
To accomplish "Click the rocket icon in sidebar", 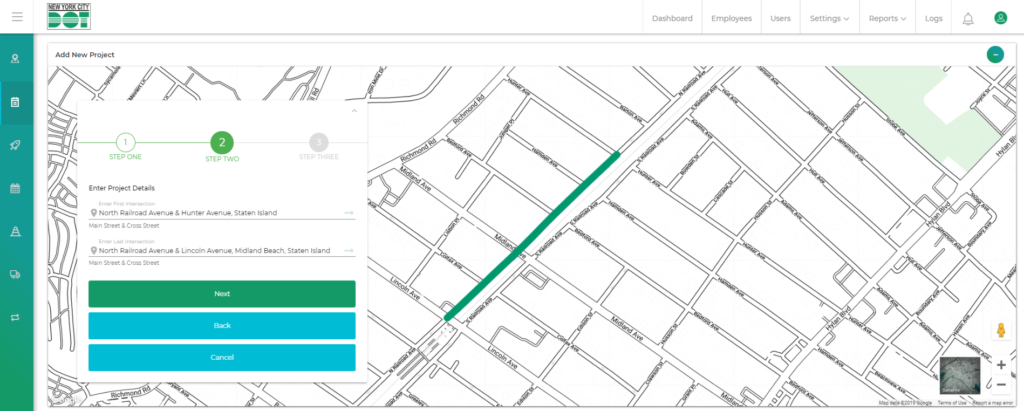I will [16, 145].
